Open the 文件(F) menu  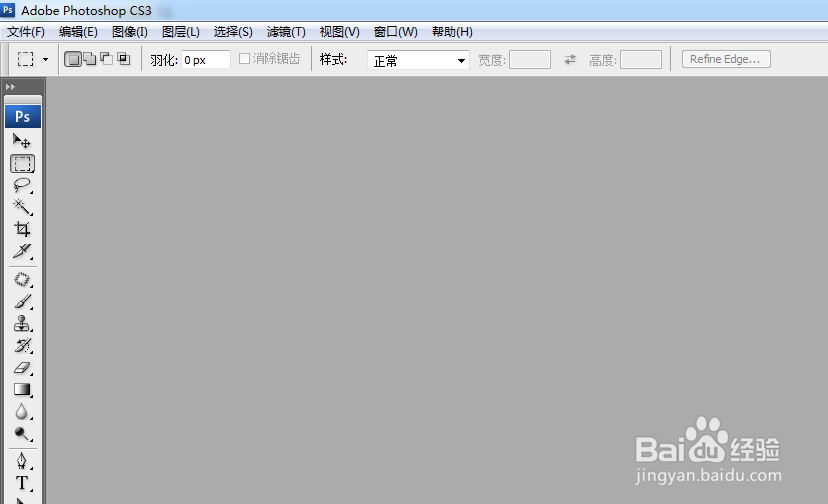pyautogui.click(x=25, y=32)
